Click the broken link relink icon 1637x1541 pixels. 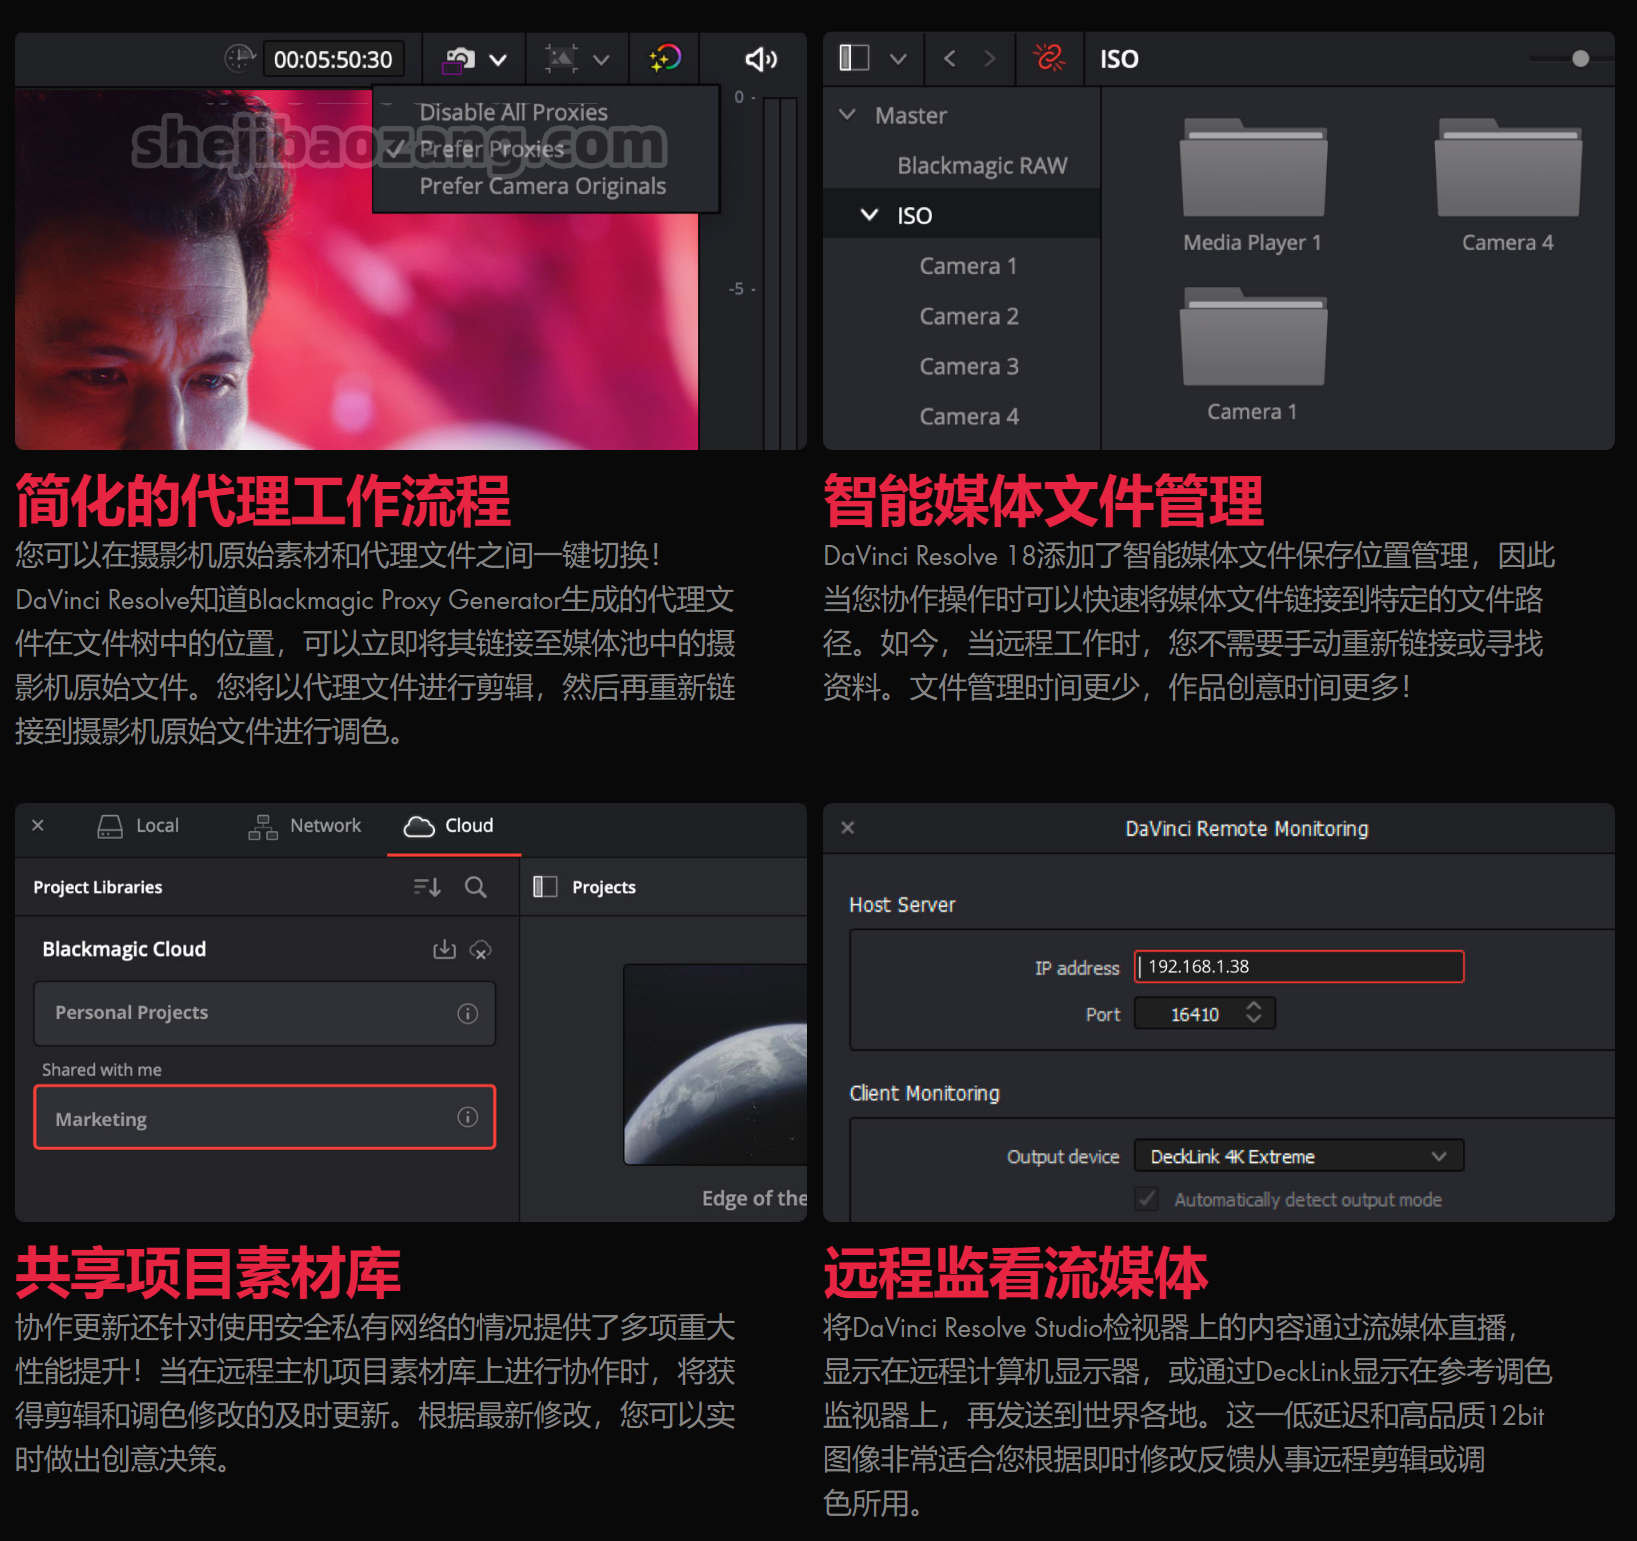coord(1049,58)
